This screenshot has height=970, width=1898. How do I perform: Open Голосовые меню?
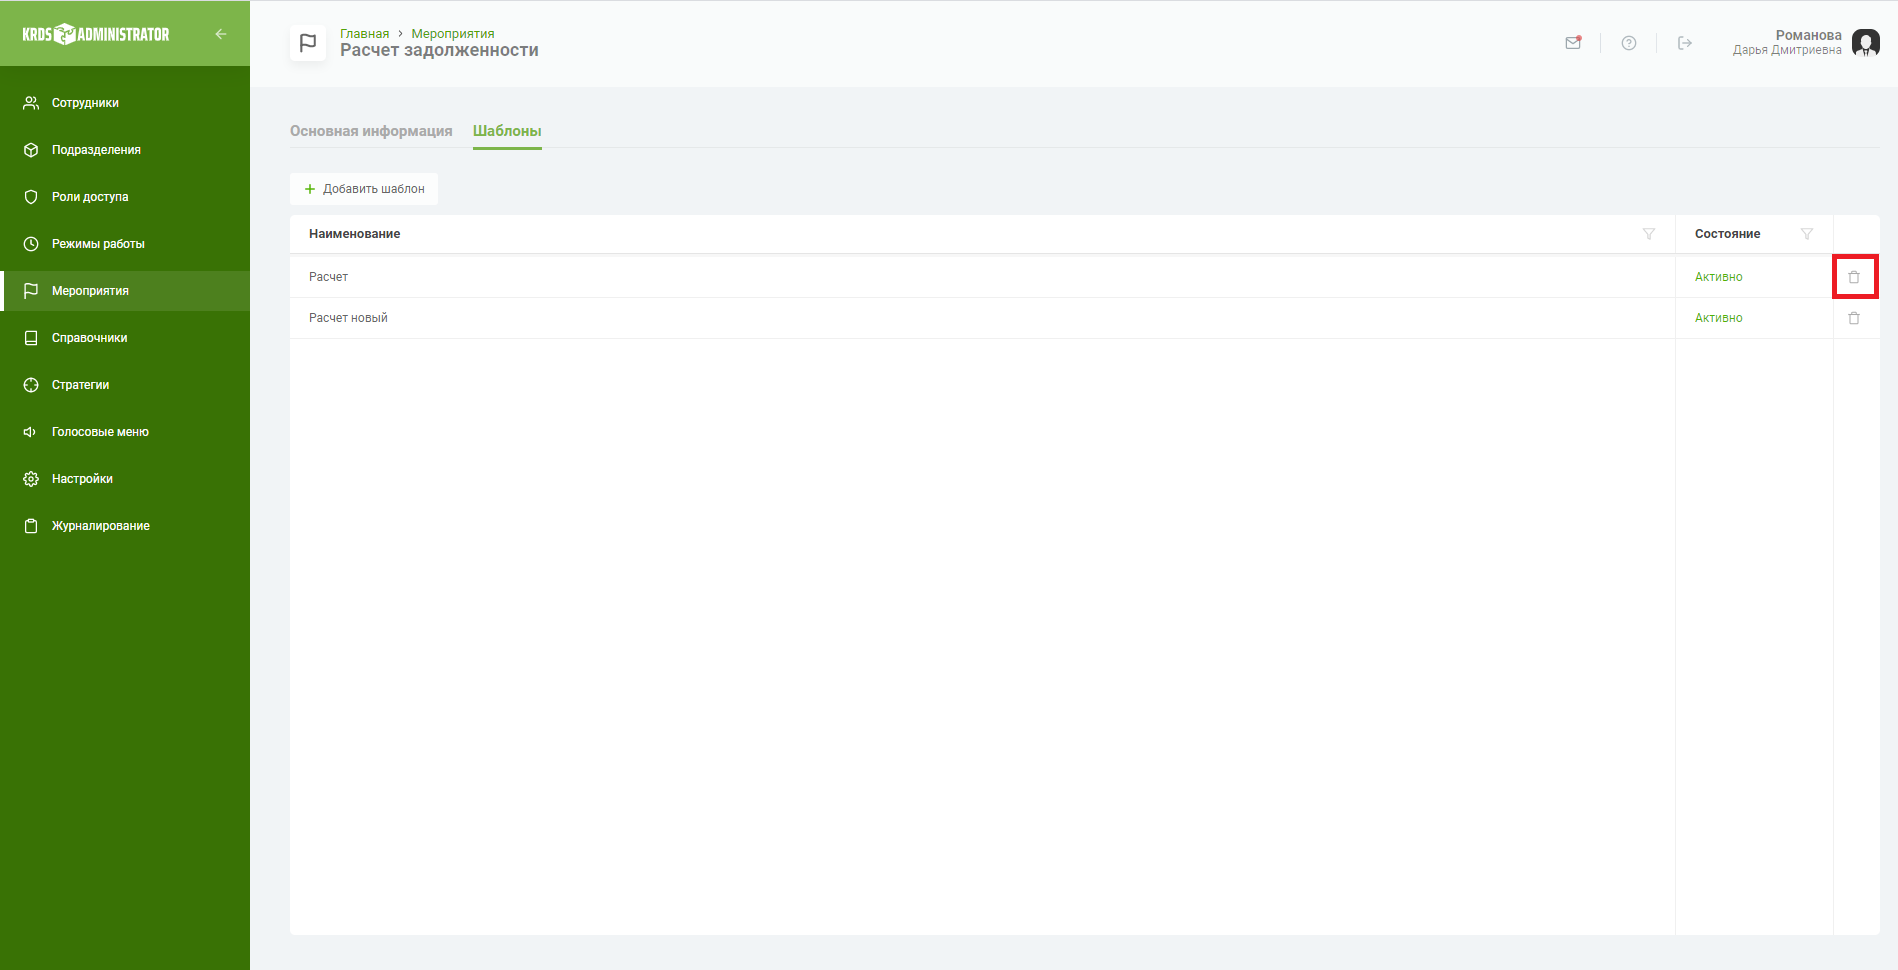click(125, 432)
